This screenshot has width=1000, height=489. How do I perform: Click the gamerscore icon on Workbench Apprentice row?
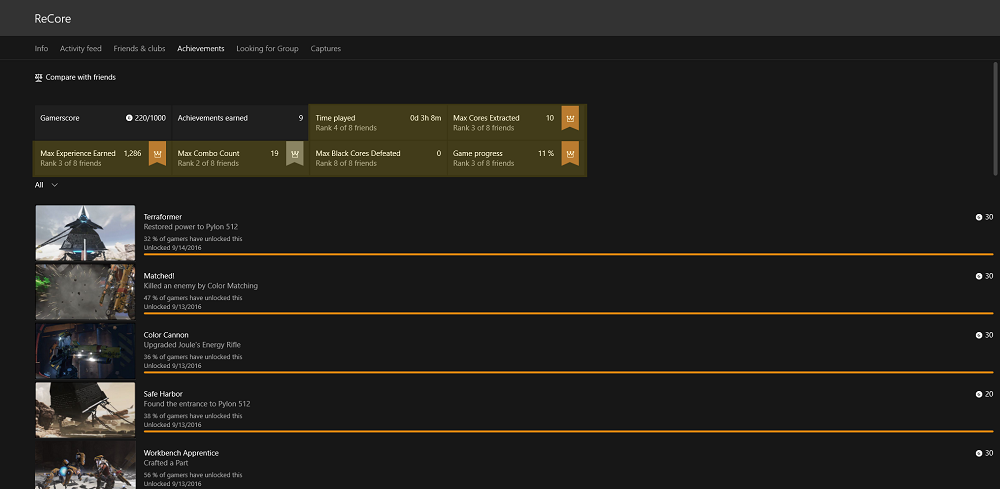979,453
